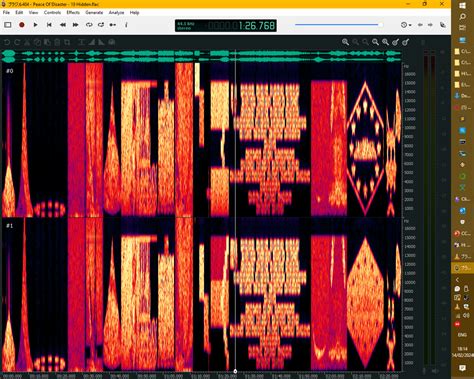Click the Undo icon in edit toolbar
Image resolution: width=474 pixels, height=379 pixels.
(x=7, y=42)
